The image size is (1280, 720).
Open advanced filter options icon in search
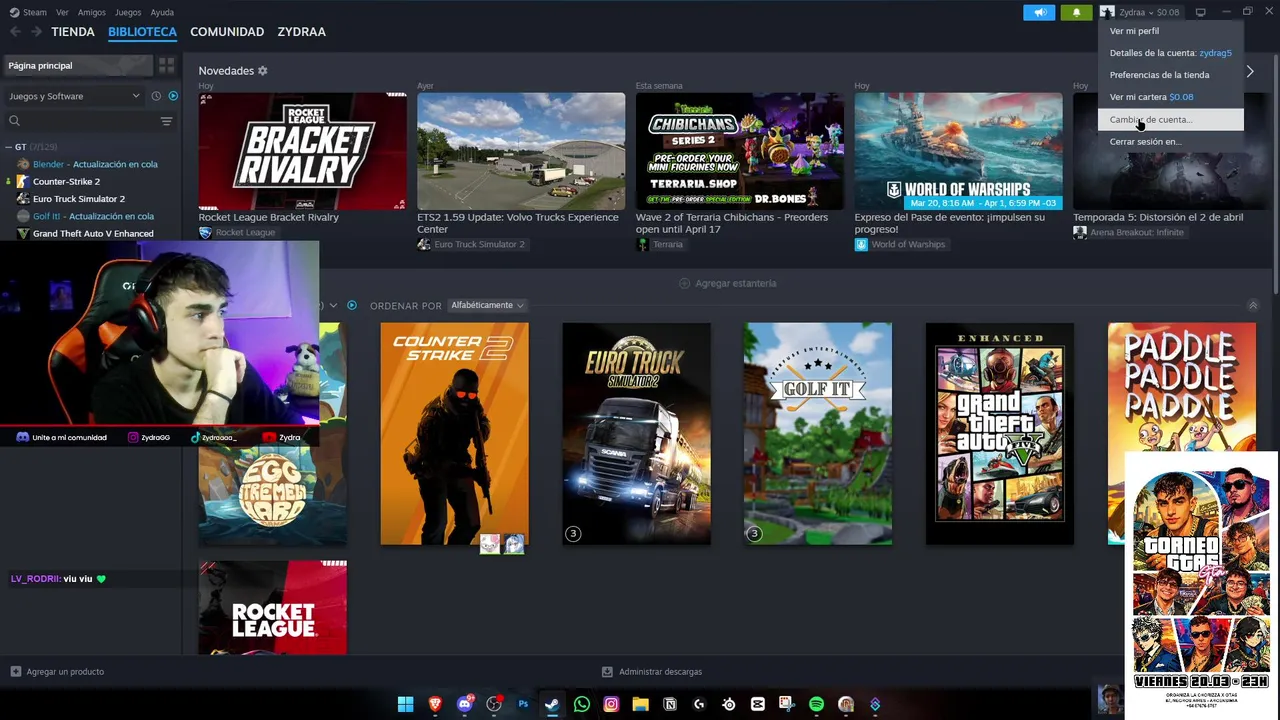pos(166,121)
